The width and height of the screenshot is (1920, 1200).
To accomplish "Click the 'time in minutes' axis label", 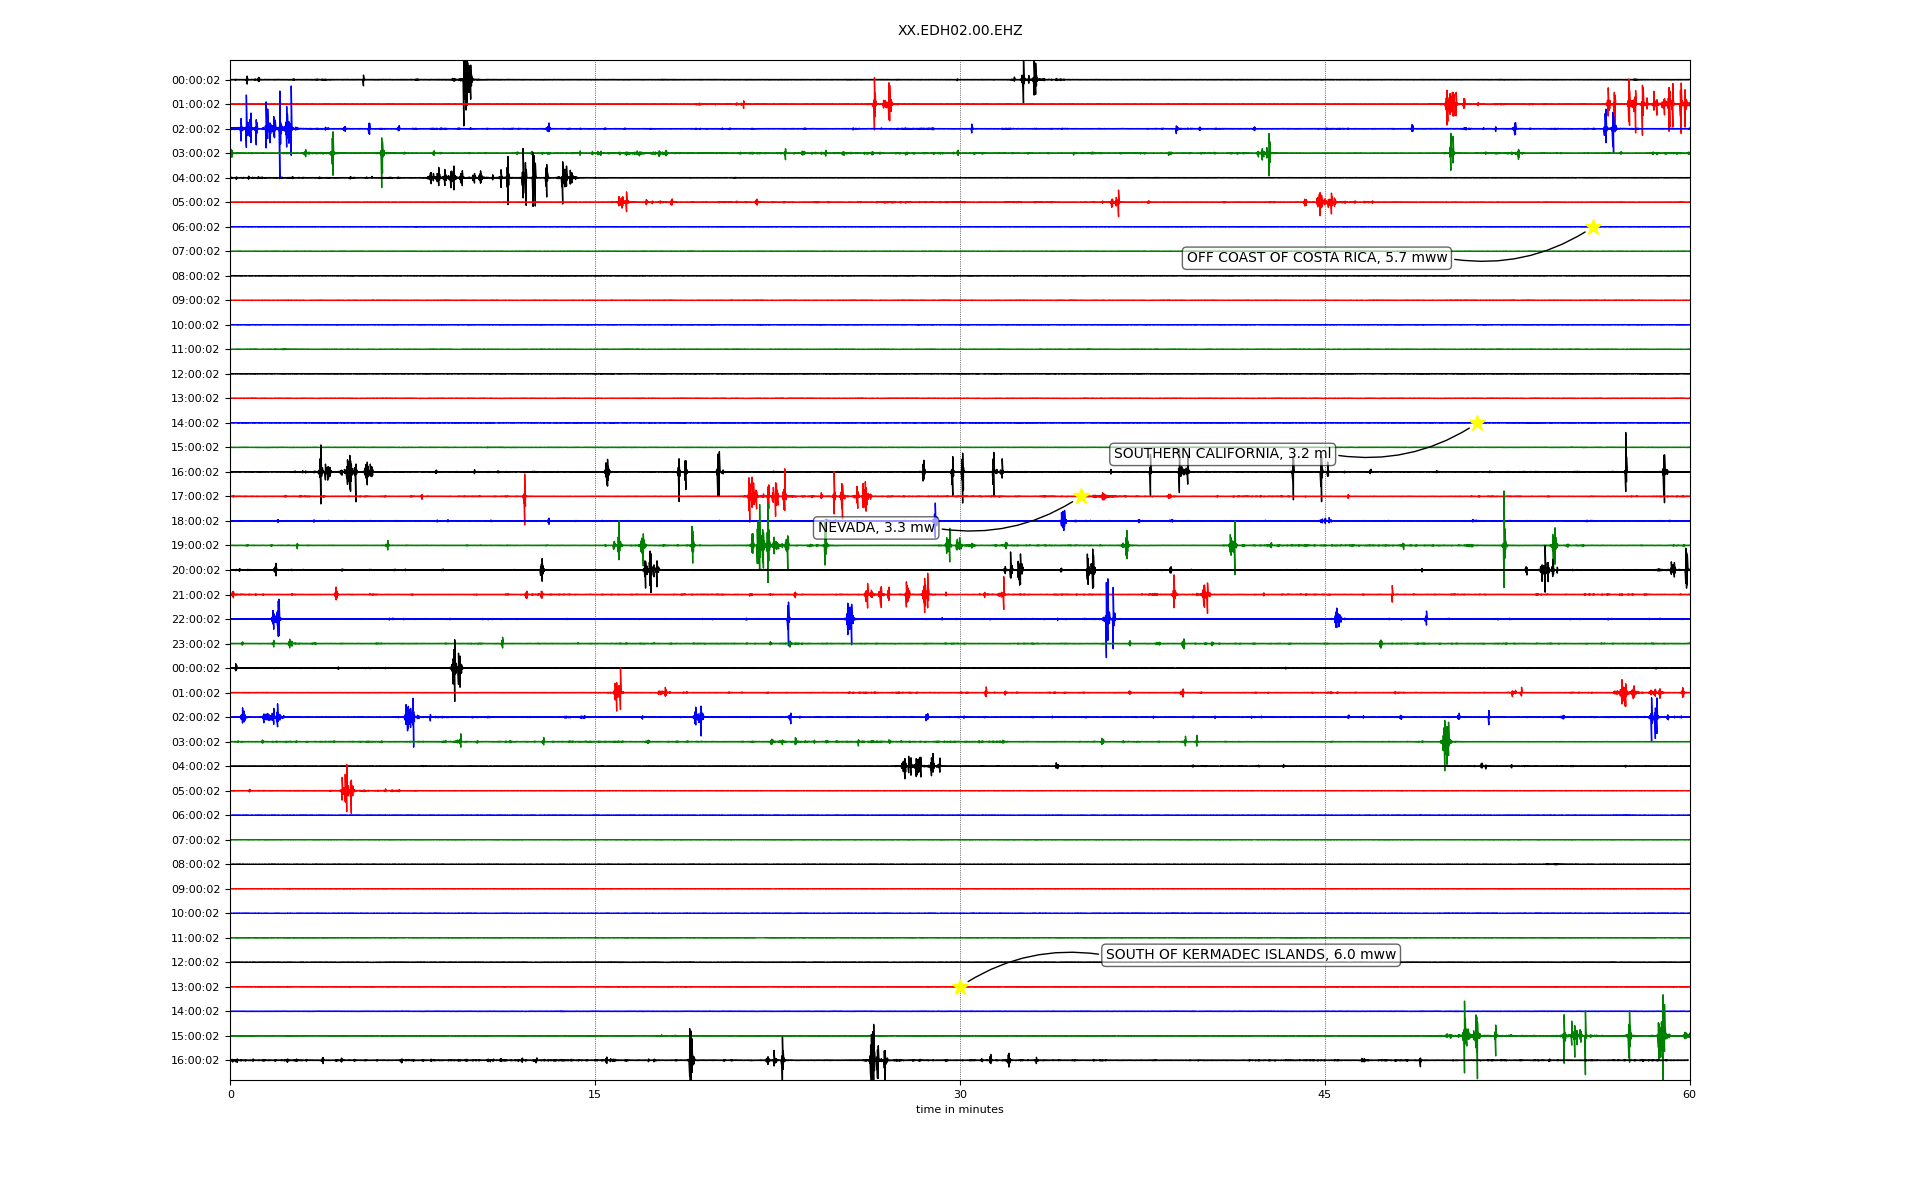I will pyautogui.click(x=959, y=1109).
